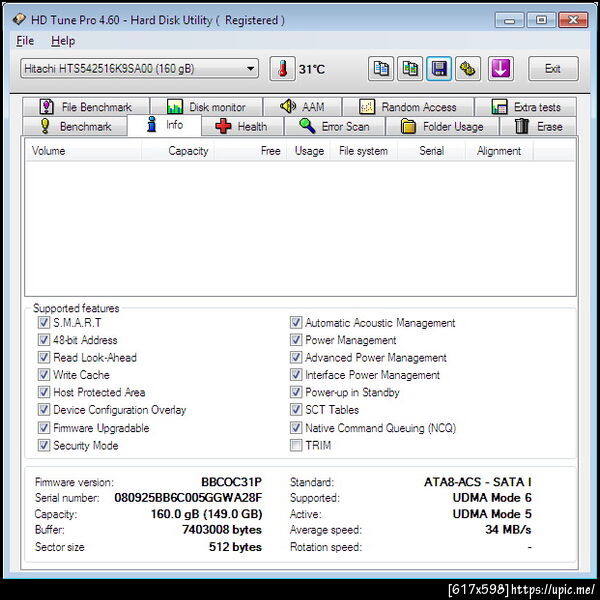600x600 pixels.
Task: Toggle the Interface Power Management checkbox
Action: tap(296, 375)
